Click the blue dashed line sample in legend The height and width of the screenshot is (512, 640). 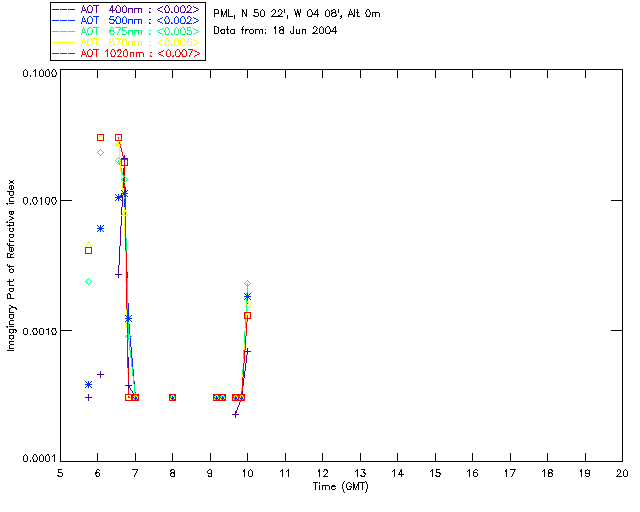64,21
